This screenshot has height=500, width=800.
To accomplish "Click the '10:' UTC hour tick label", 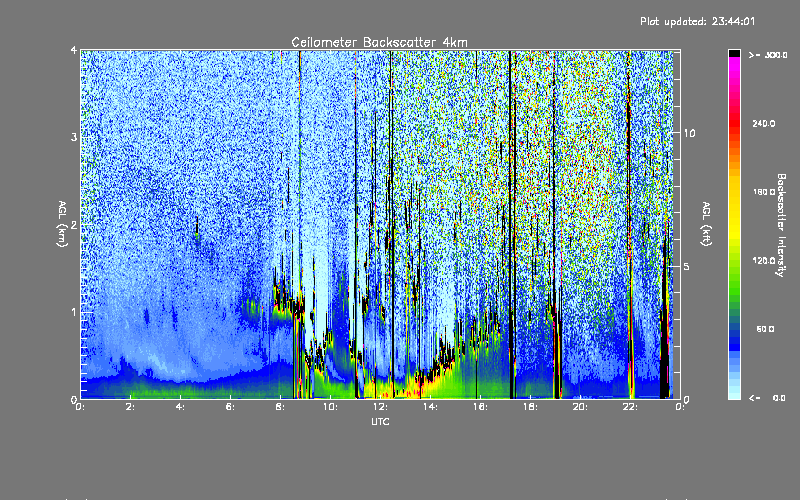I will point(330,407).
